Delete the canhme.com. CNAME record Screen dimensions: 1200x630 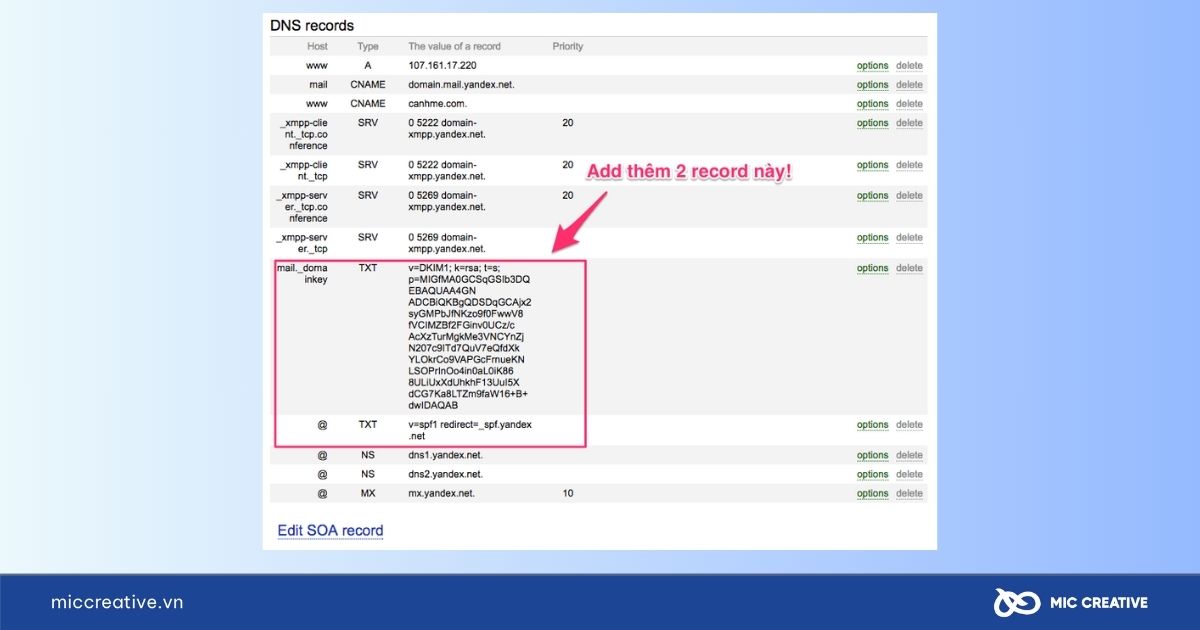tap(909, 104)
